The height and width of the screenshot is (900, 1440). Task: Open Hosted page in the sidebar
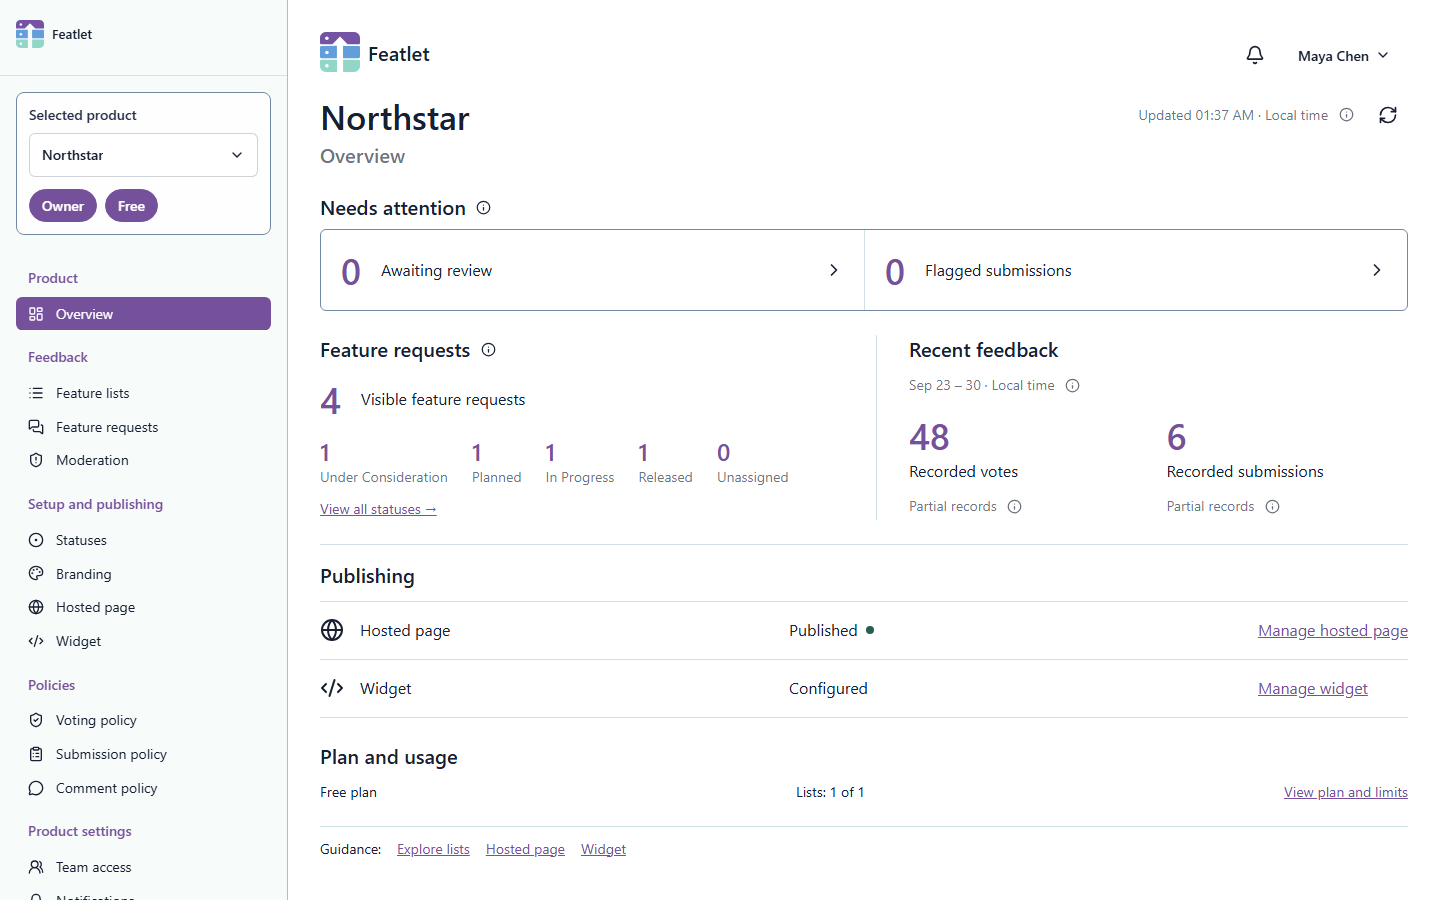pyautogui.click(x=143, y=607)
